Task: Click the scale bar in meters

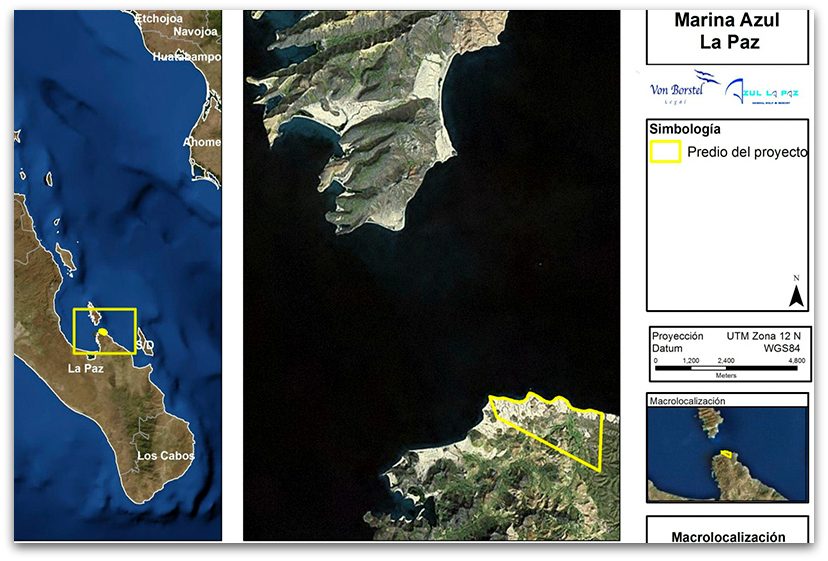Action: pyautogui.click(x=730, y=368)
